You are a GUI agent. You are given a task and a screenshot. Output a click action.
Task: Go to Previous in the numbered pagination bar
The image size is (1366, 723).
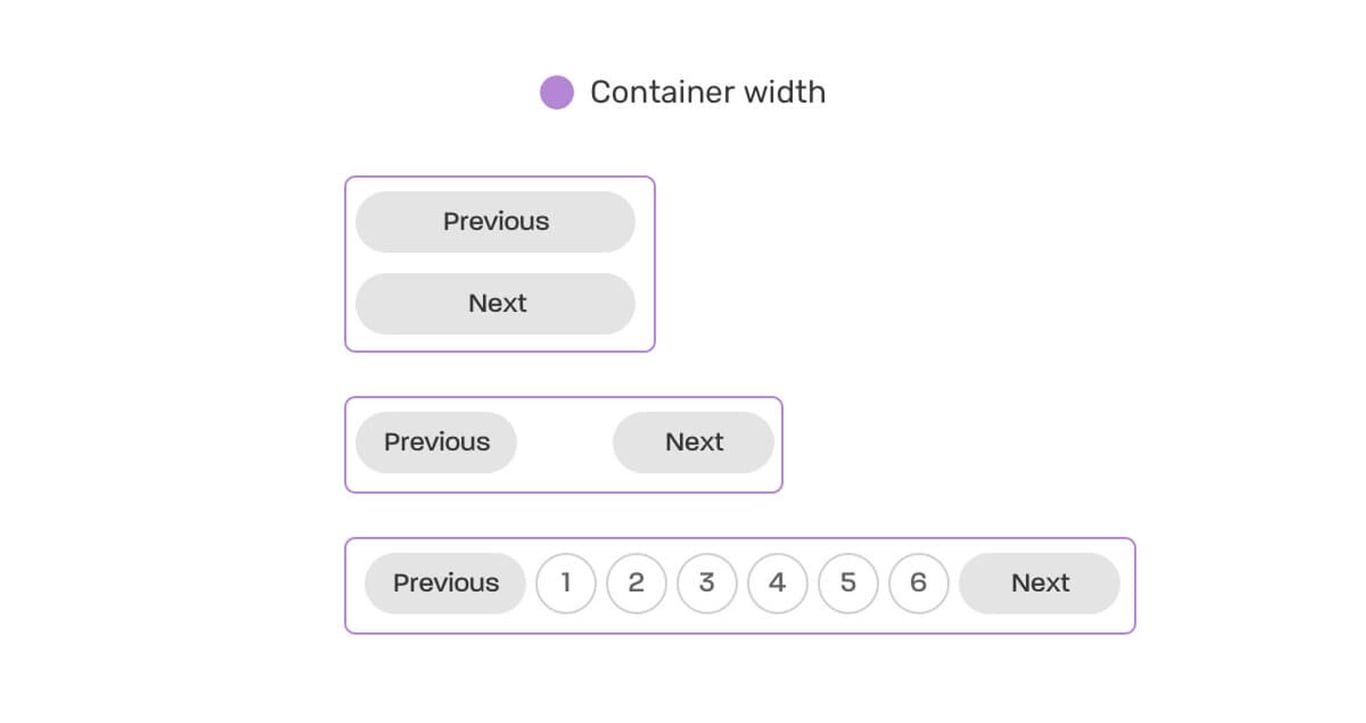(445, 583)
